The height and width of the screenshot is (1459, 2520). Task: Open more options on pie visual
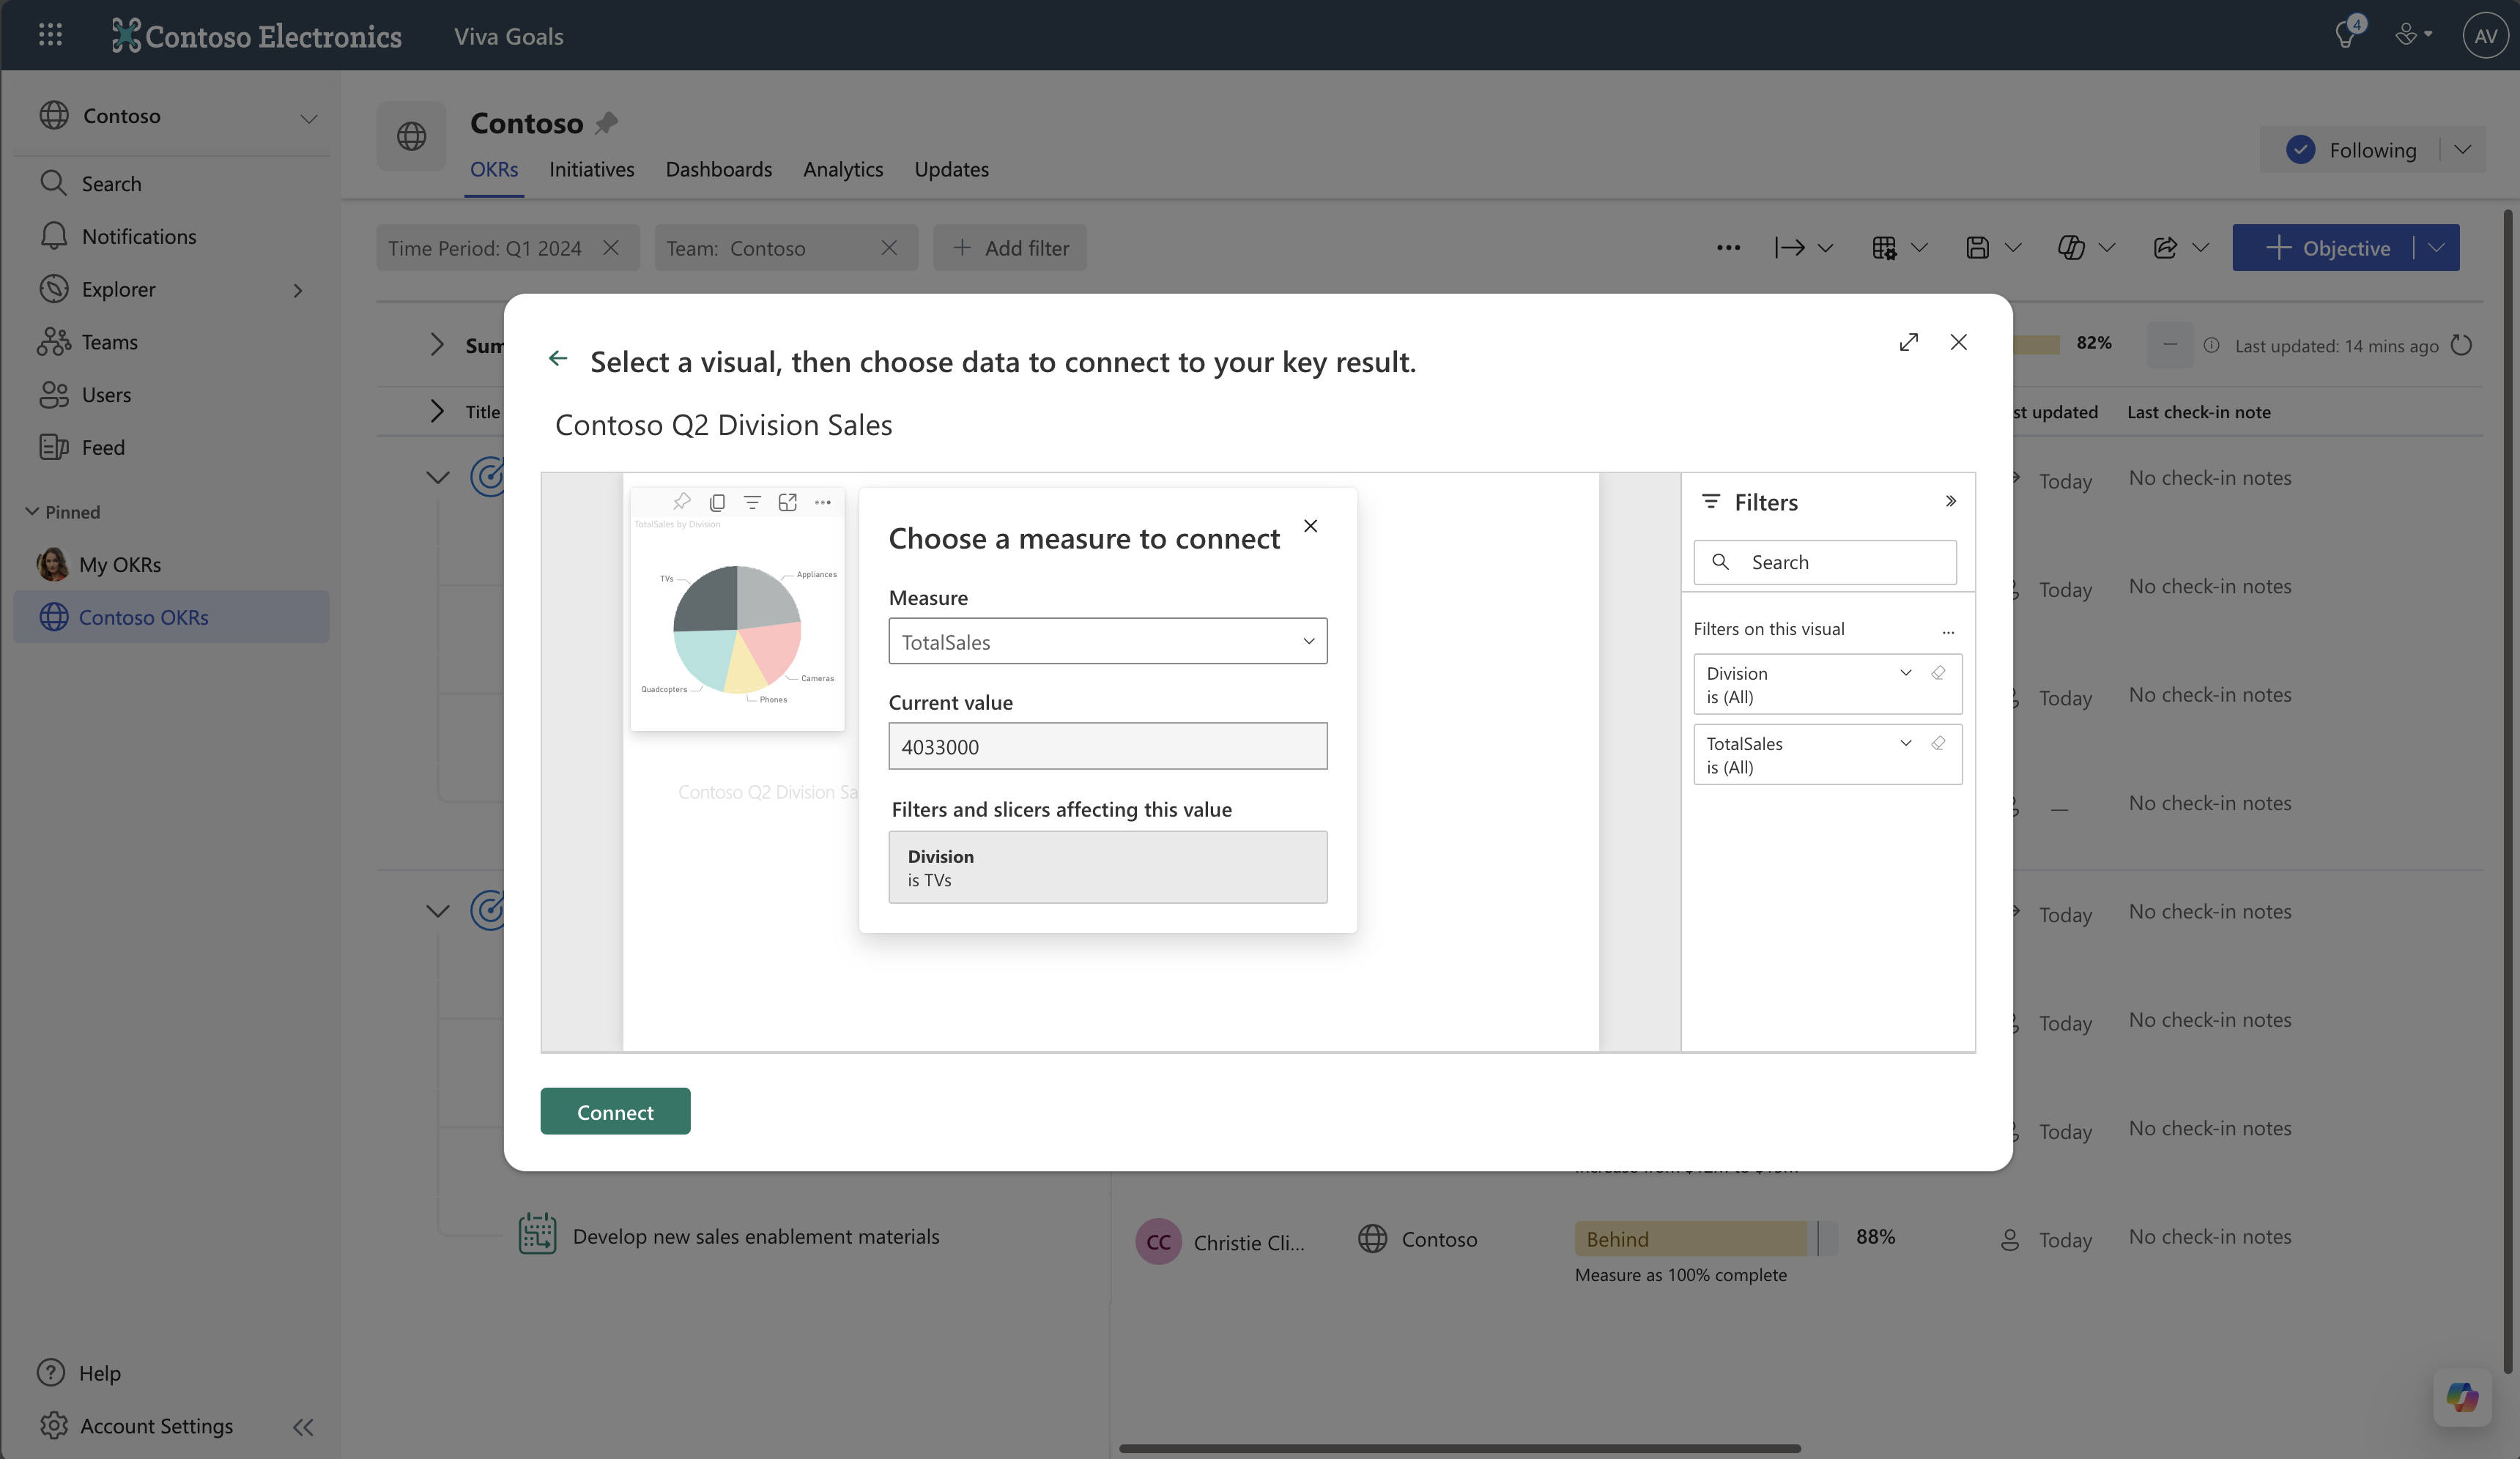click(823, 502)
